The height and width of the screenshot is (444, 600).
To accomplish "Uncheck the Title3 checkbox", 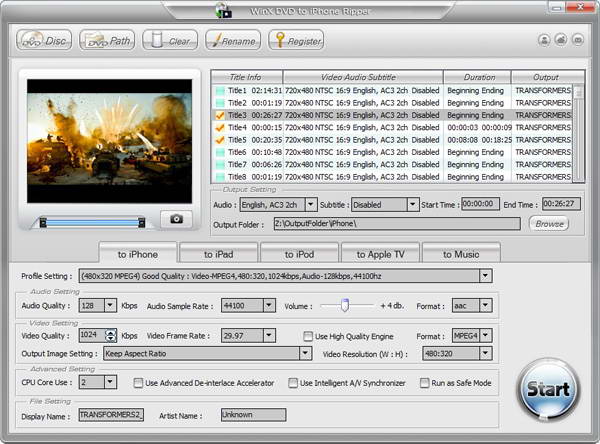I will click(x=220, y=115).
